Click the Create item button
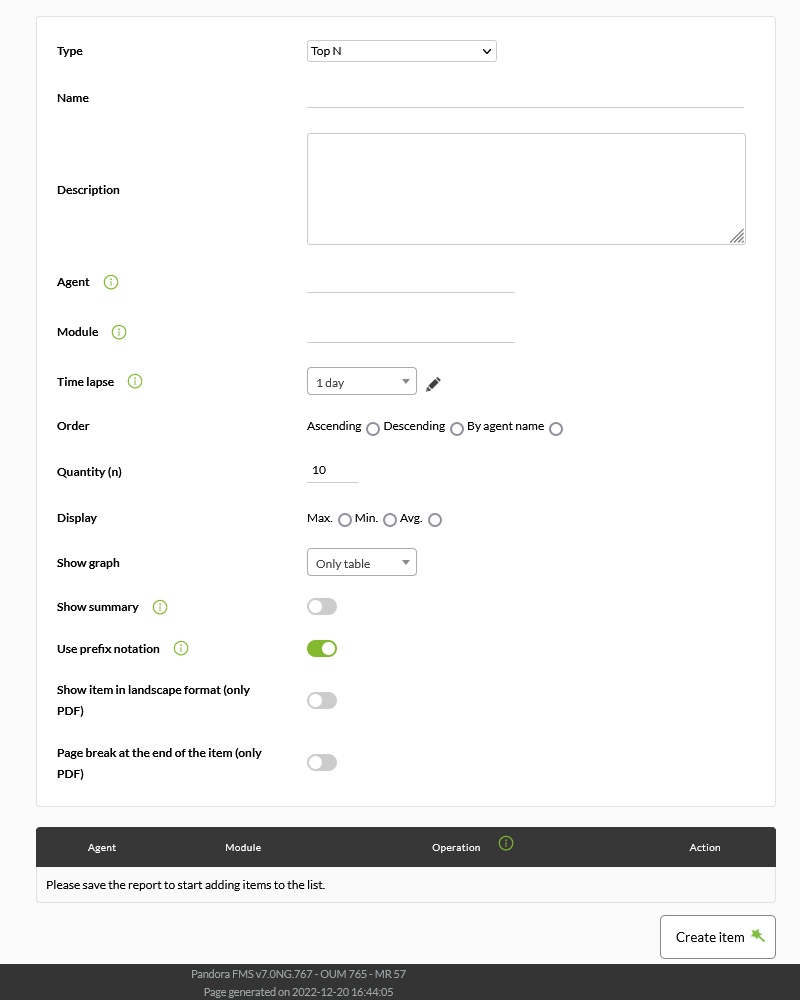 [x=718, y=937]
